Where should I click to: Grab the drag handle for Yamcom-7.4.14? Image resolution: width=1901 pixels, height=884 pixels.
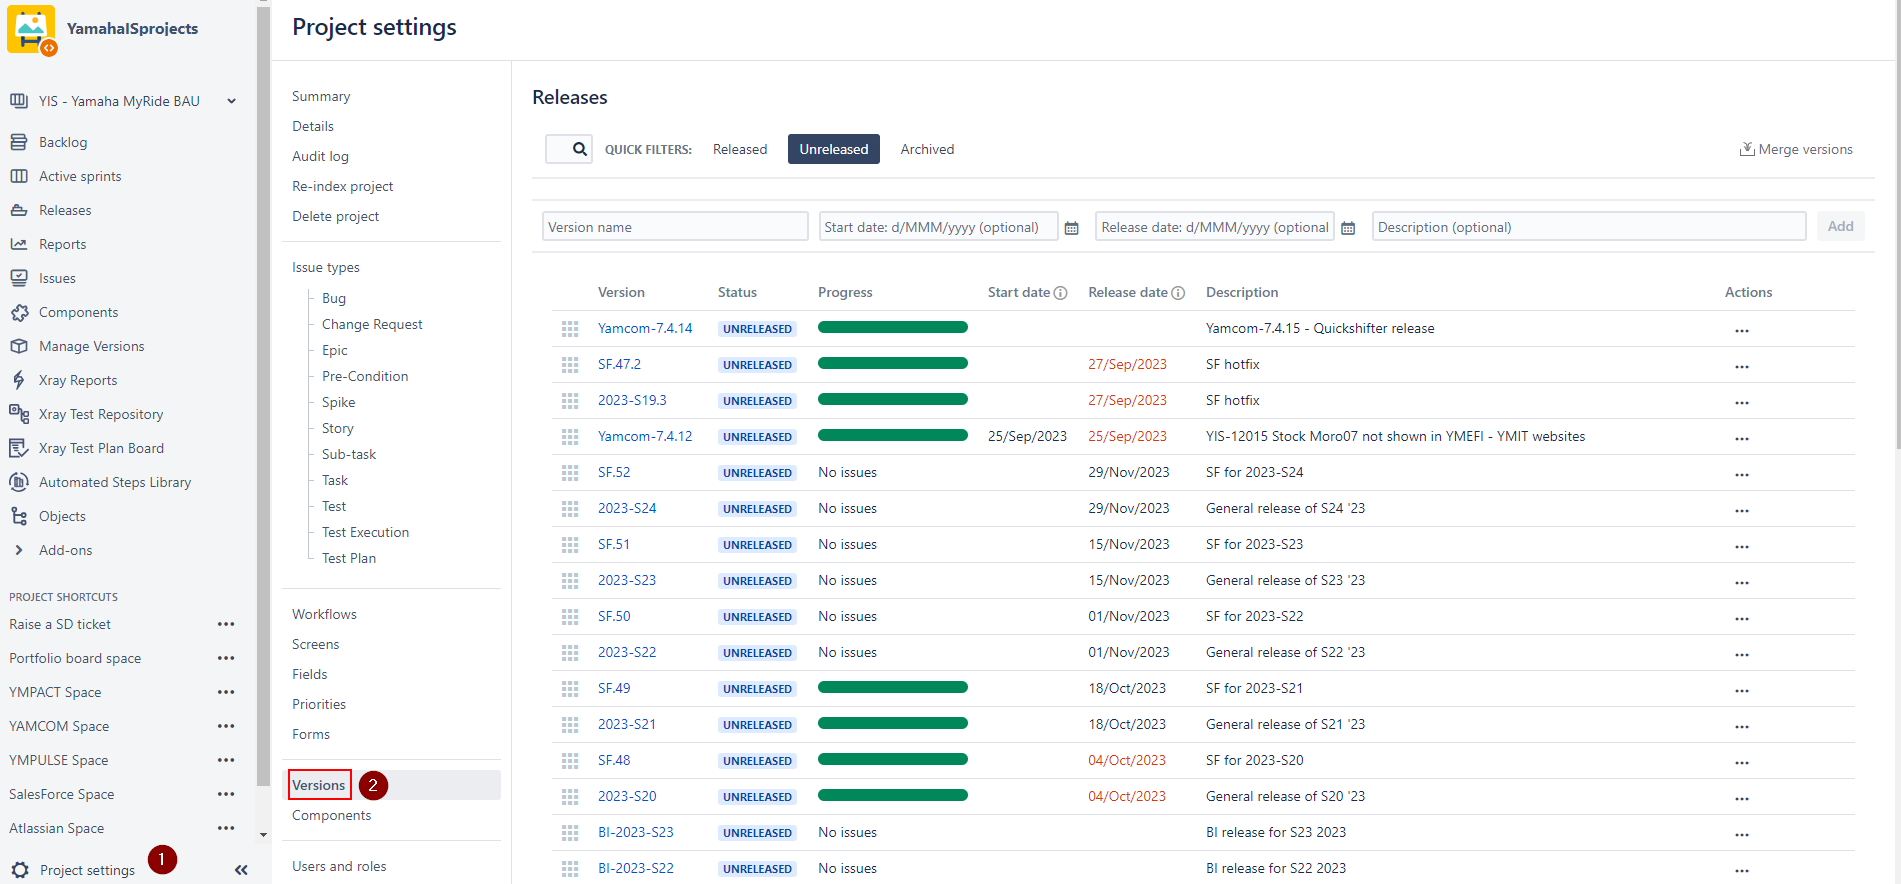tap(570, 329)
